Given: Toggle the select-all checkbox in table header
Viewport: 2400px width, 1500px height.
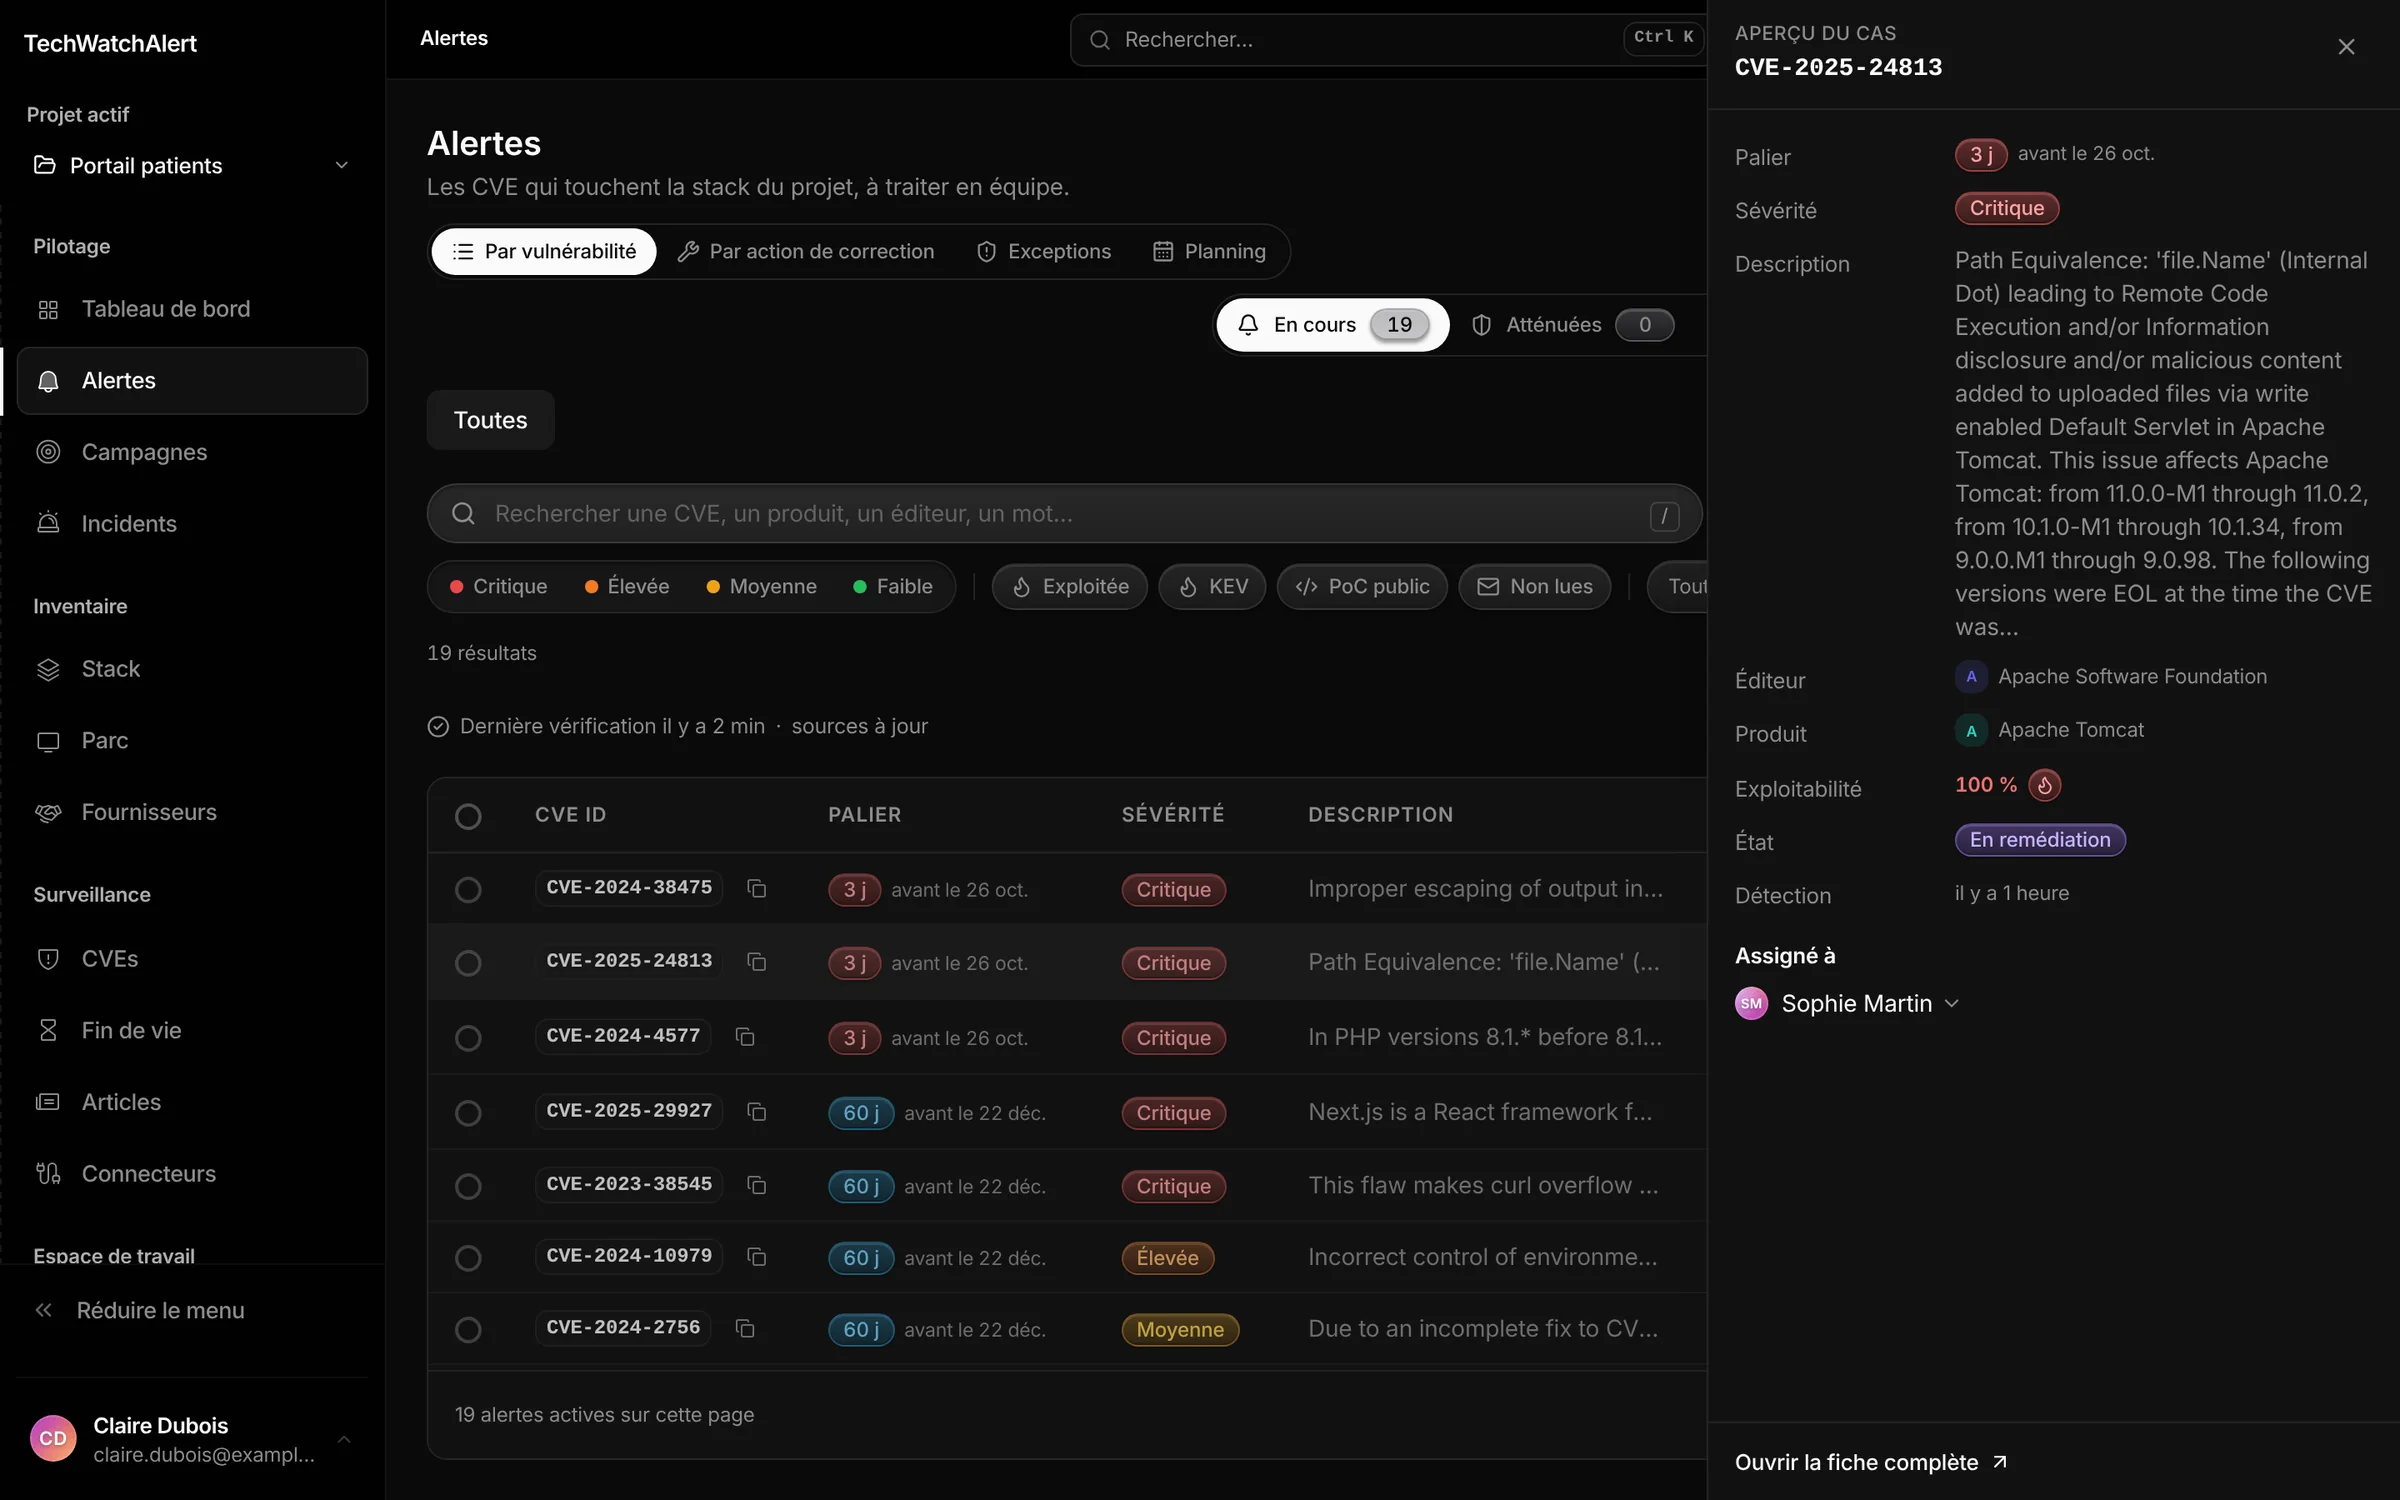Looking at the screenshot, I should point(468,816).
